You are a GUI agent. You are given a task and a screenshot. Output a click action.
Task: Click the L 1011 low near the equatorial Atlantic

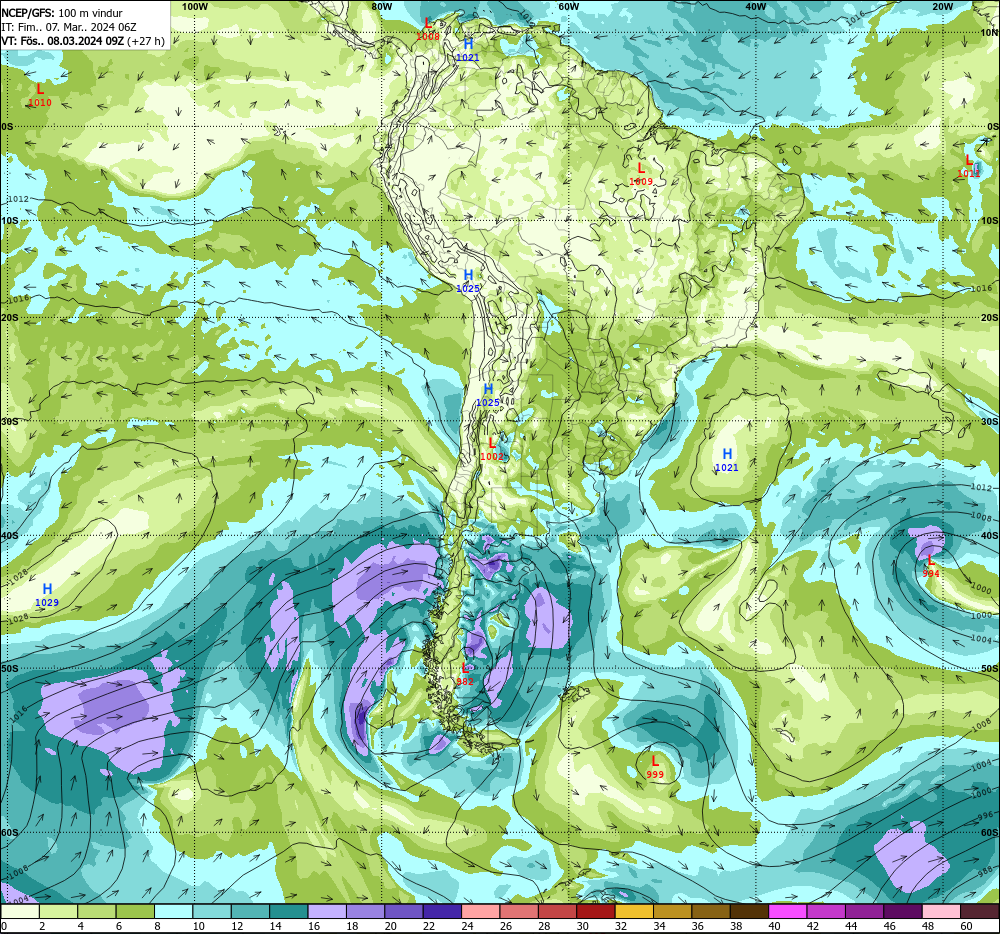(x=969, y=166)
